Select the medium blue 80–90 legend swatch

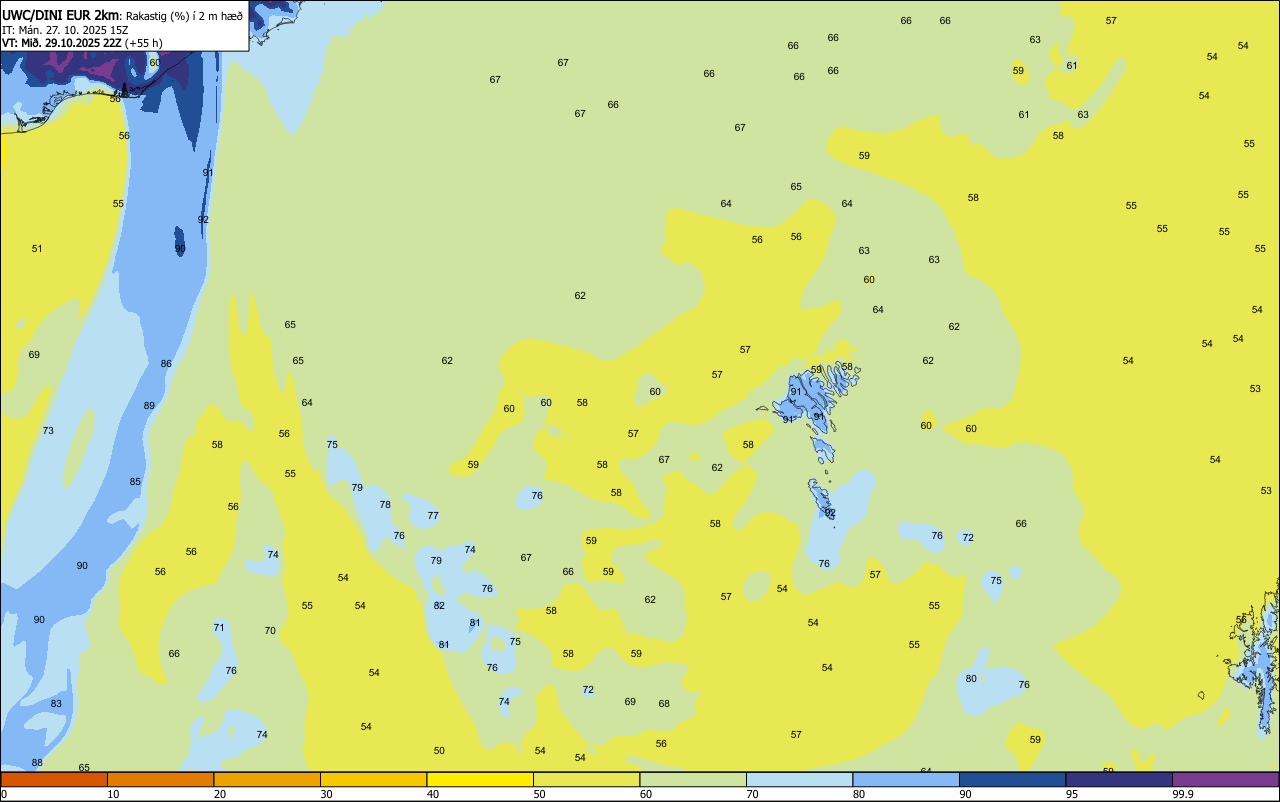906,779
